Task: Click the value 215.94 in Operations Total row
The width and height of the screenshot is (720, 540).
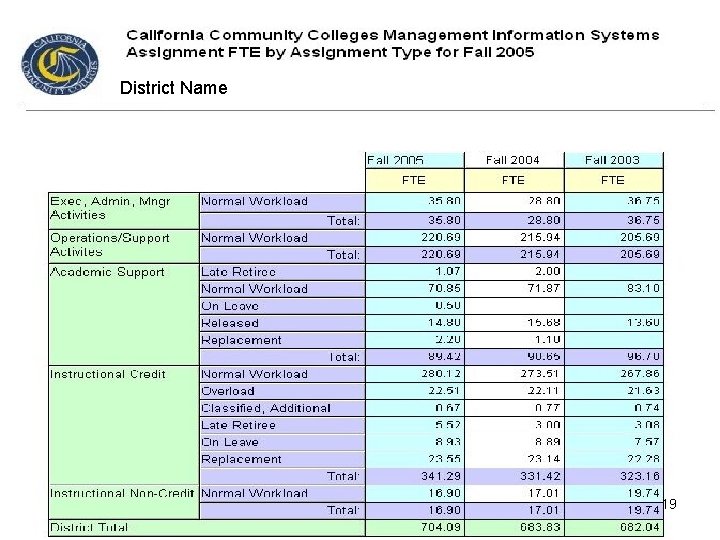Action: [540, 254]
